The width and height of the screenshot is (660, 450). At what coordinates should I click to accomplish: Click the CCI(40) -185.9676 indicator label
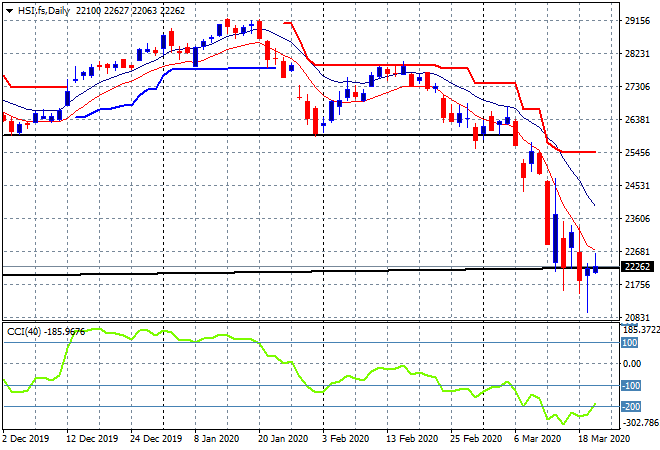46,332
